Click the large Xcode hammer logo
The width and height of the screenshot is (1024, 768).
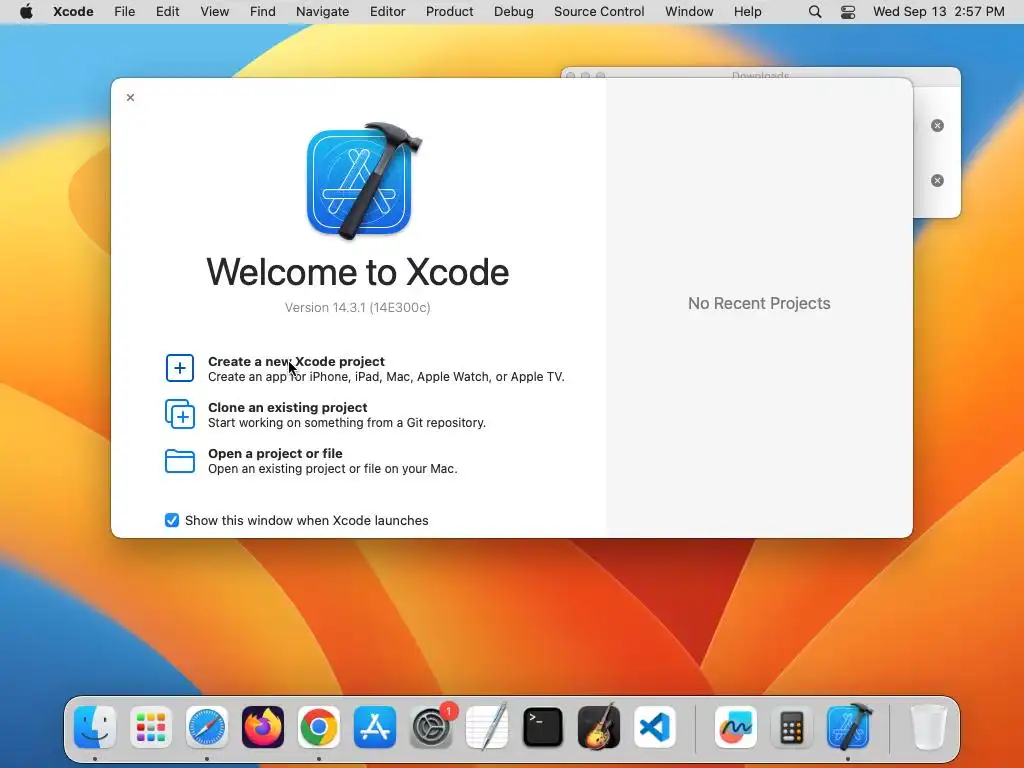[364, 181]
